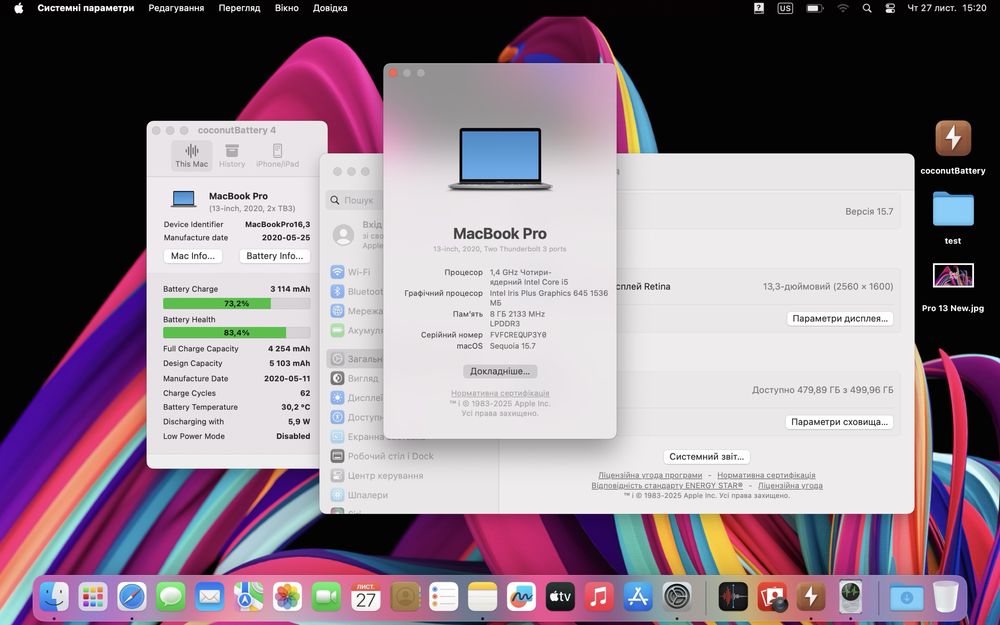
Task: Launch FaceTime from the Dock
Action: (x=327, y=598)
